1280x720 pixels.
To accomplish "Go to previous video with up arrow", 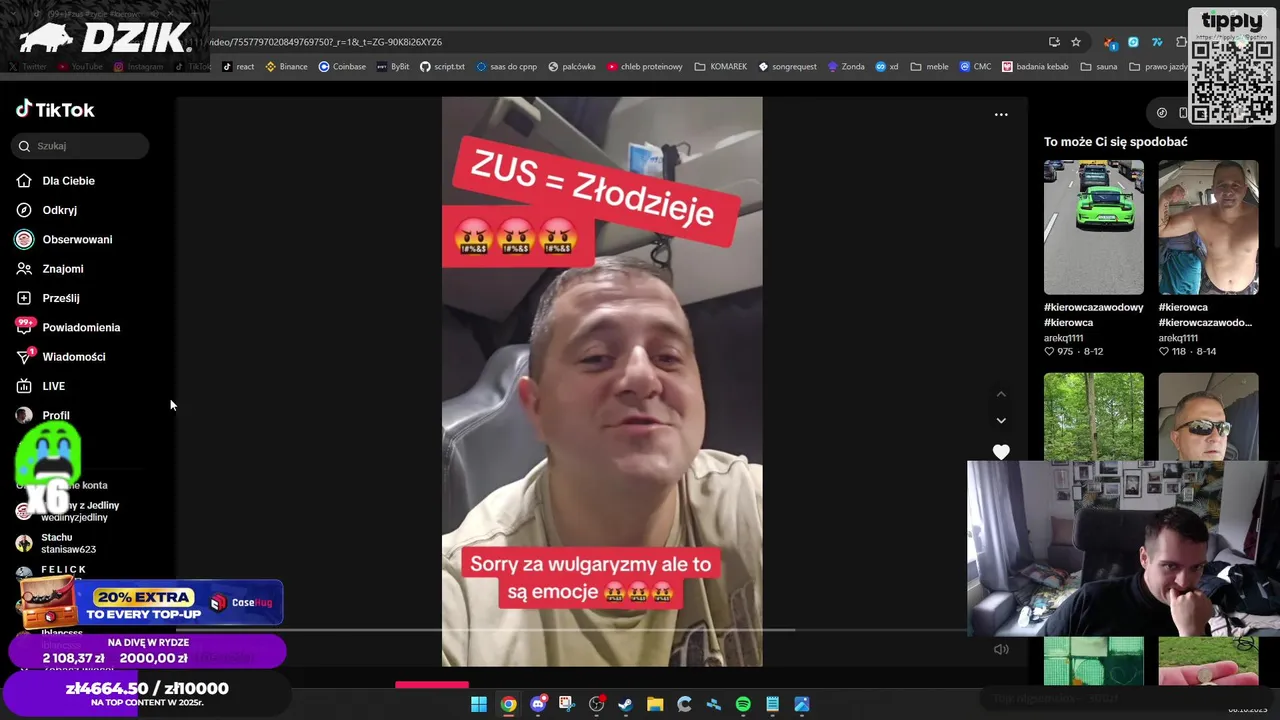I will coord(1001,394).
